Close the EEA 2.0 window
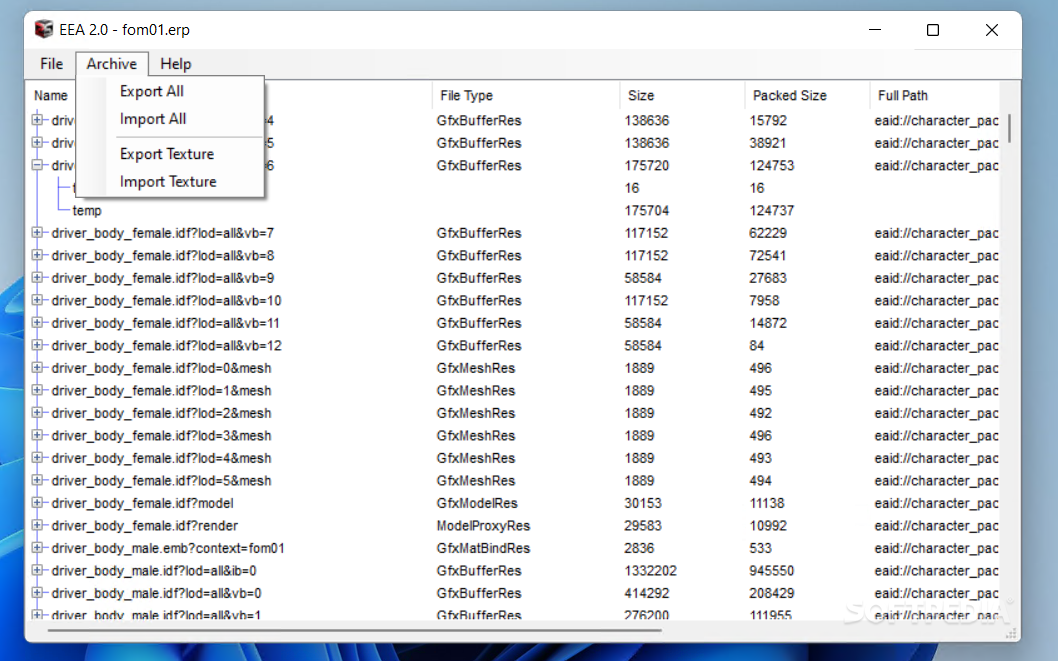 tap(992, 30)
